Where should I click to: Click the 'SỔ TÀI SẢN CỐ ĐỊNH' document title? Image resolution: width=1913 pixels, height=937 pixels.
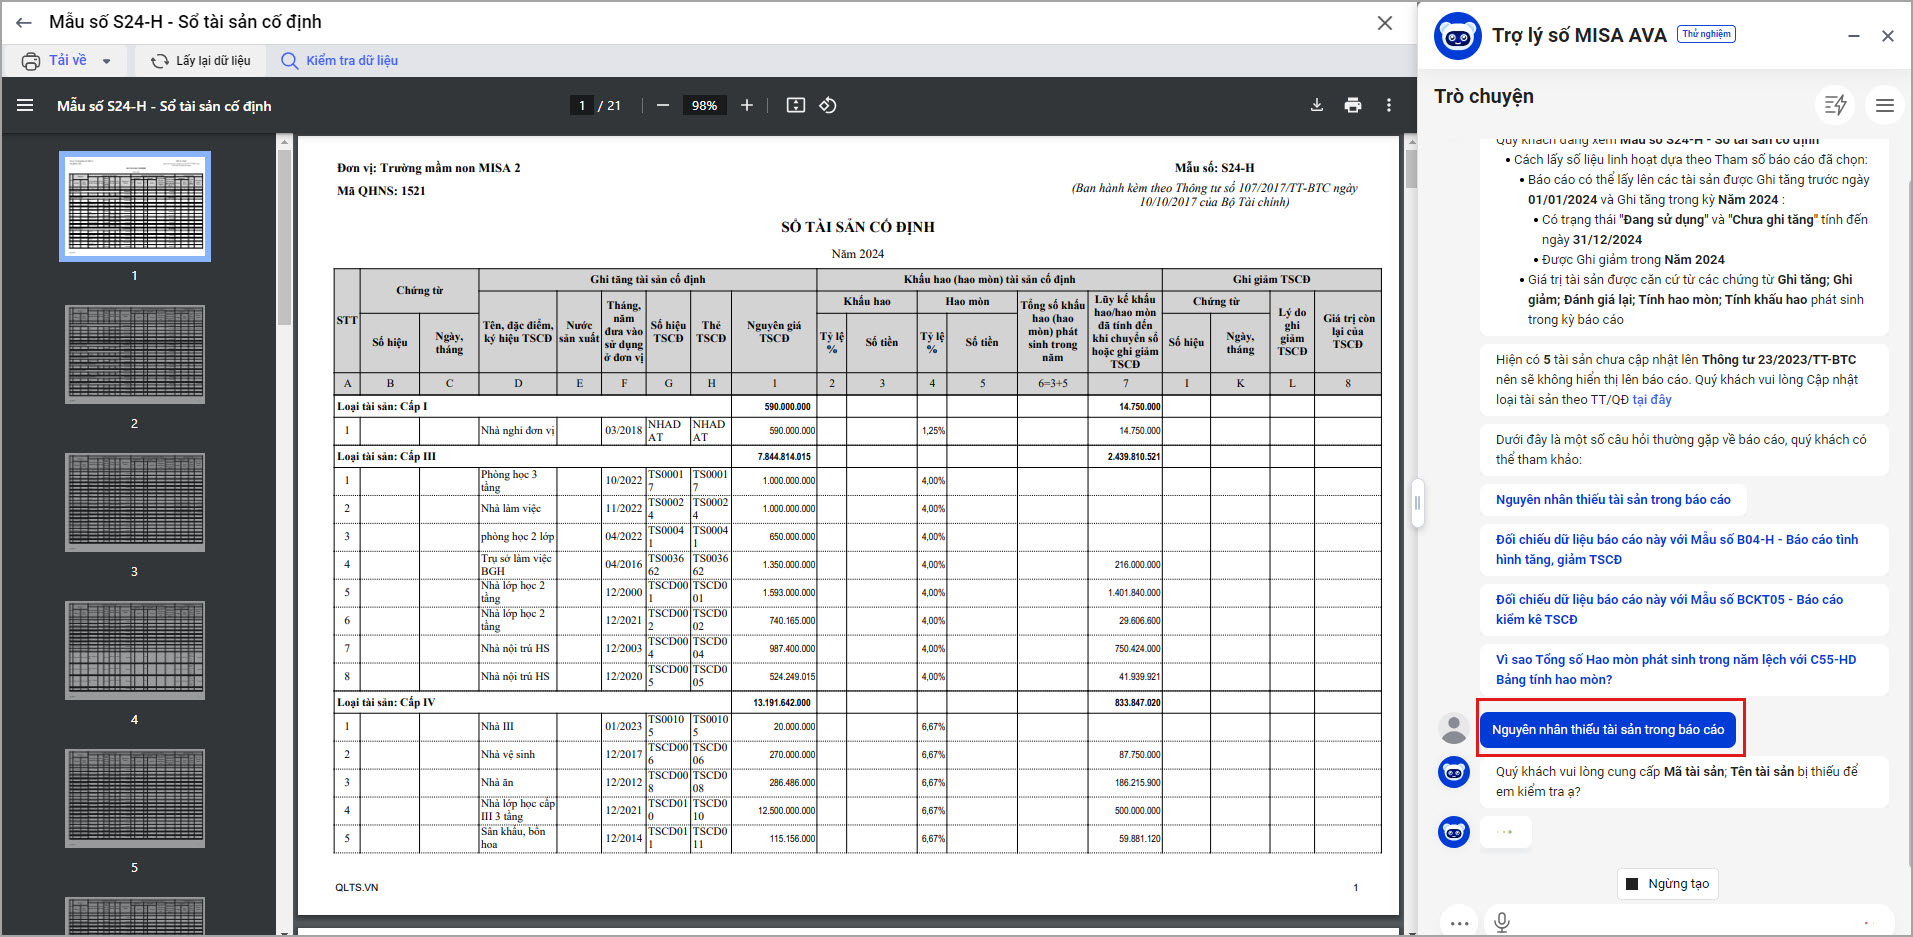[858, 228]
